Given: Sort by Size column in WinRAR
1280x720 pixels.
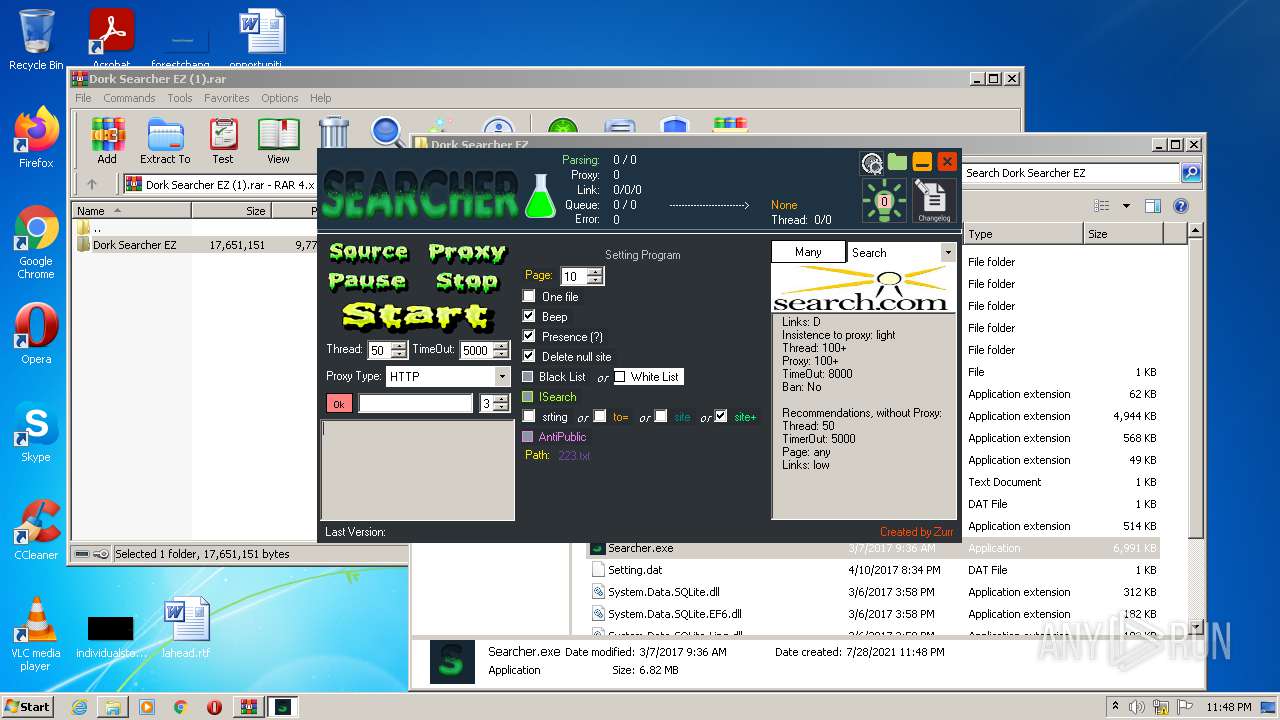Looking at the screenshot, I should pos(233,210).
